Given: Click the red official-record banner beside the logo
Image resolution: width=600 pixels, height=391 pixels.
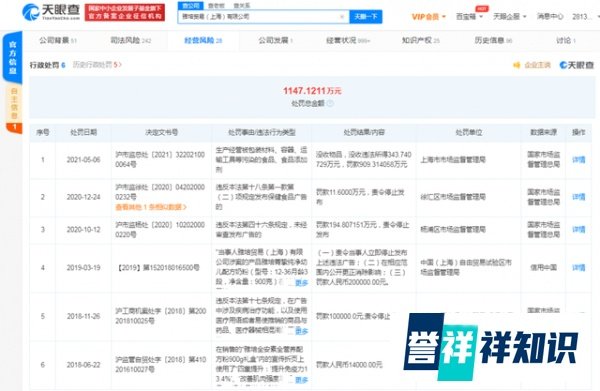Looking at the screenshot, I should click(125, 12).
